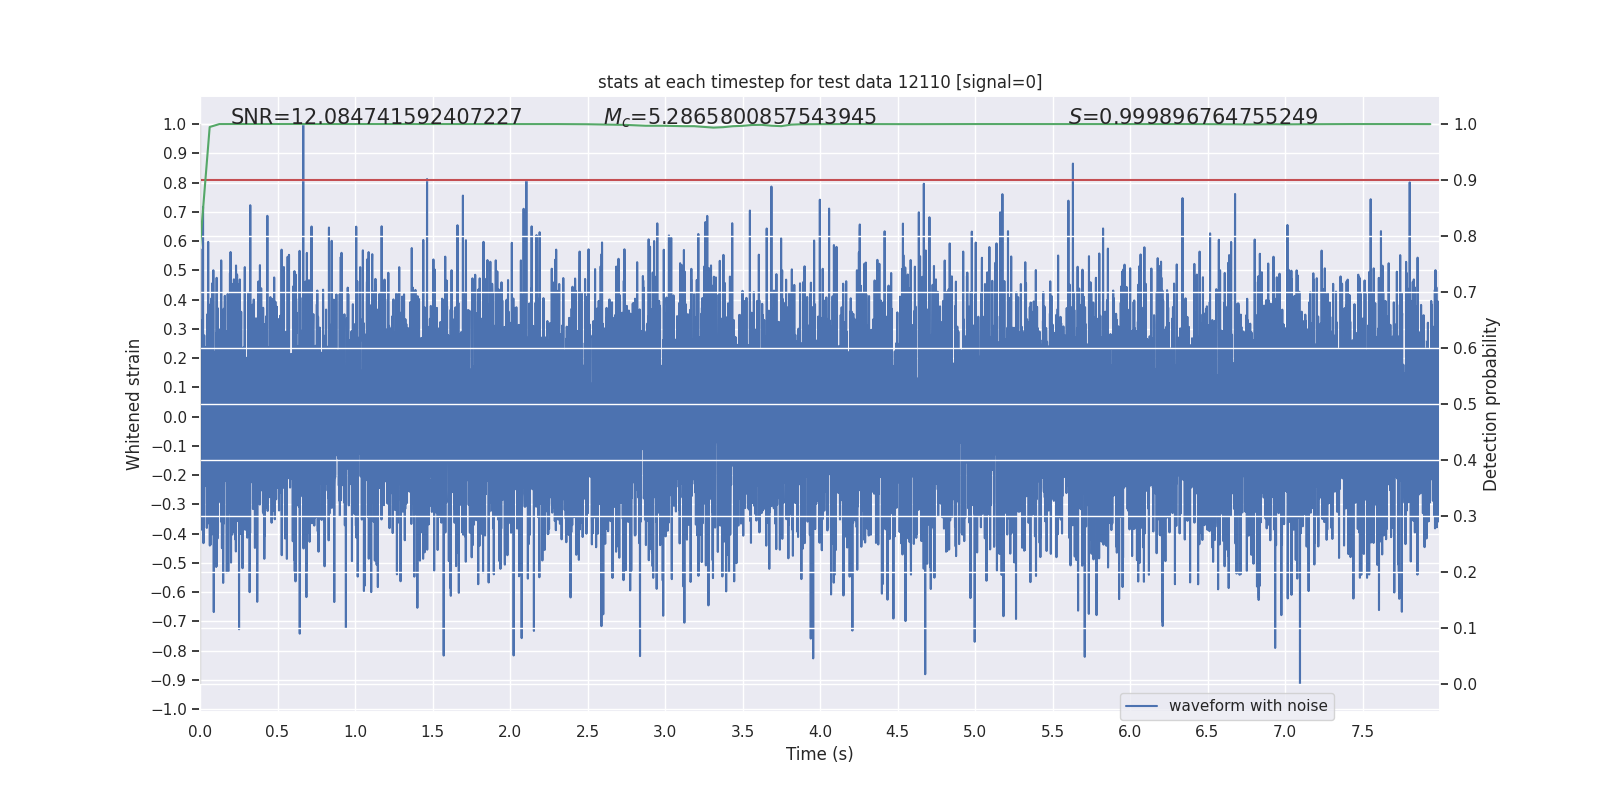Select the SNR=12.084741592407227 annotation
Image resolution: width=1600 pixels, height=800 pixels.
(376, 117)
